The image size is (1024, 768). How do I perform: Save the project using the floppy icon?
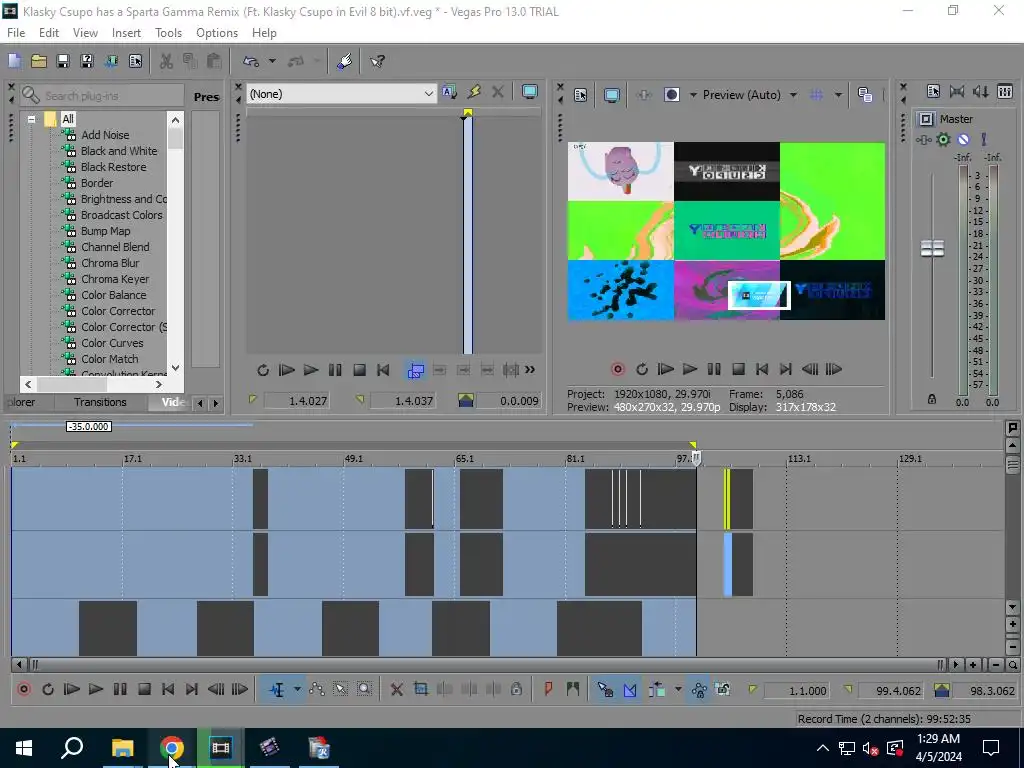coord(63,61)
